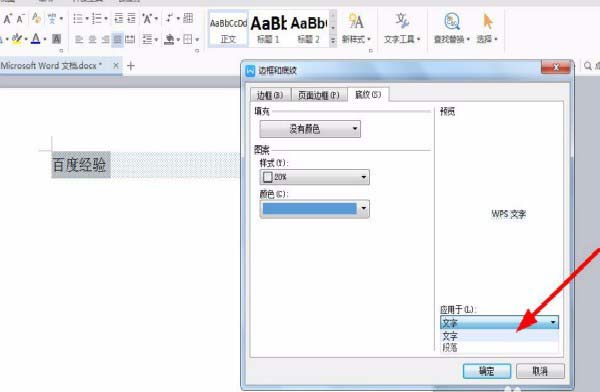Align the paragraph right
Screen dimensions: 600x392
[x=105, y=39]
